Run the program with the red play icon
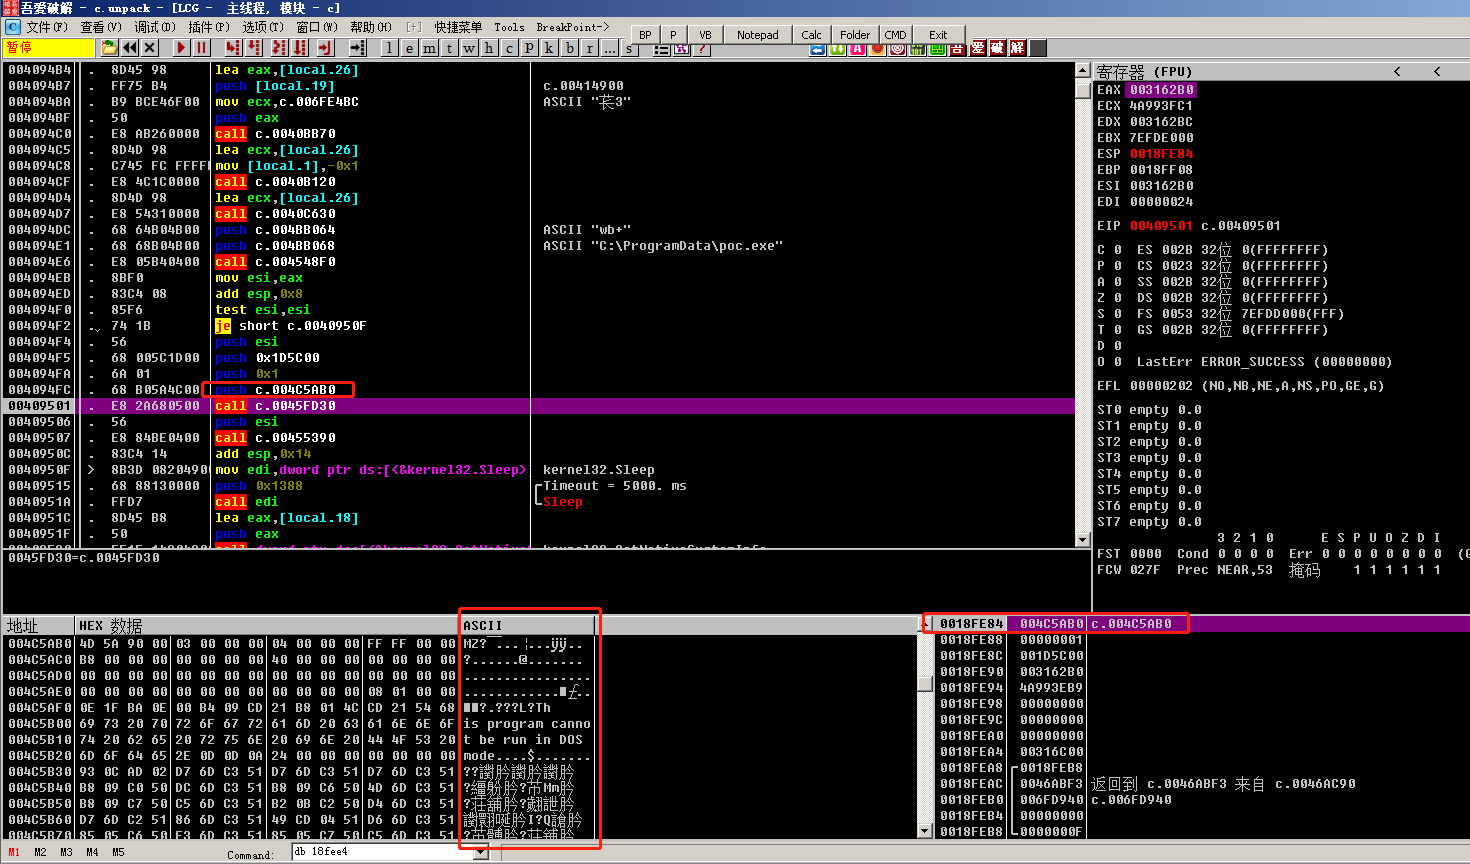The height and width of the screenshot is (864, 1470). [x=181, y=47]
